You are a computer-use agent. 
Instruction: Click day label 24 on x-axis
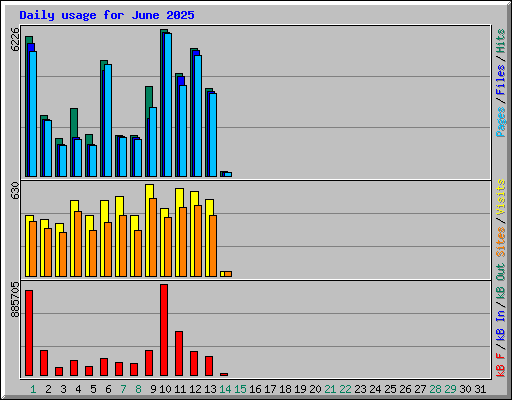[x=375, y=389]
